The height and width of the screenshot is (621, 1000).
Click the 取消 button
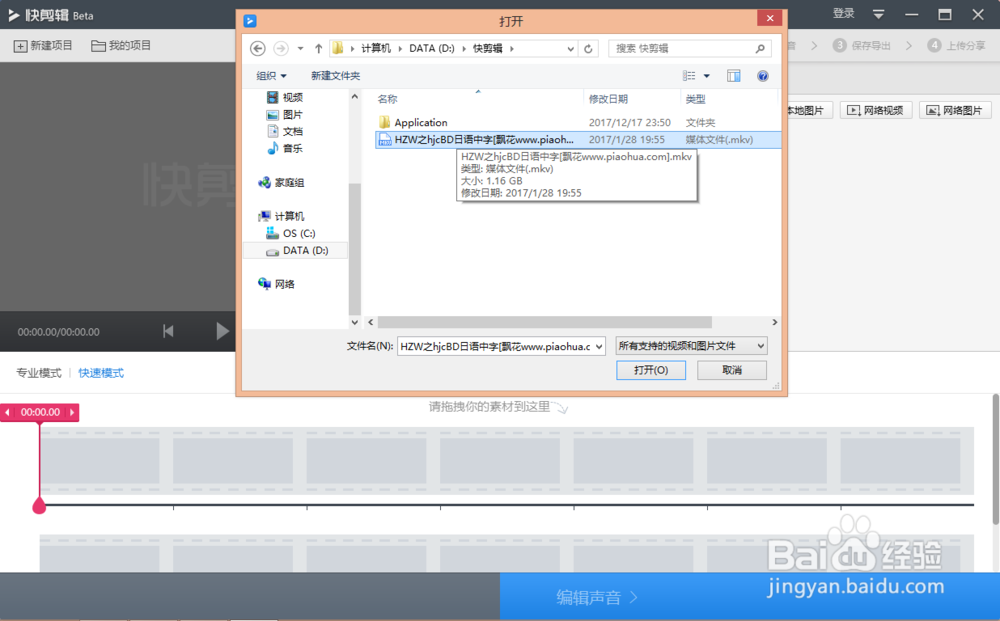pos(732,370)
